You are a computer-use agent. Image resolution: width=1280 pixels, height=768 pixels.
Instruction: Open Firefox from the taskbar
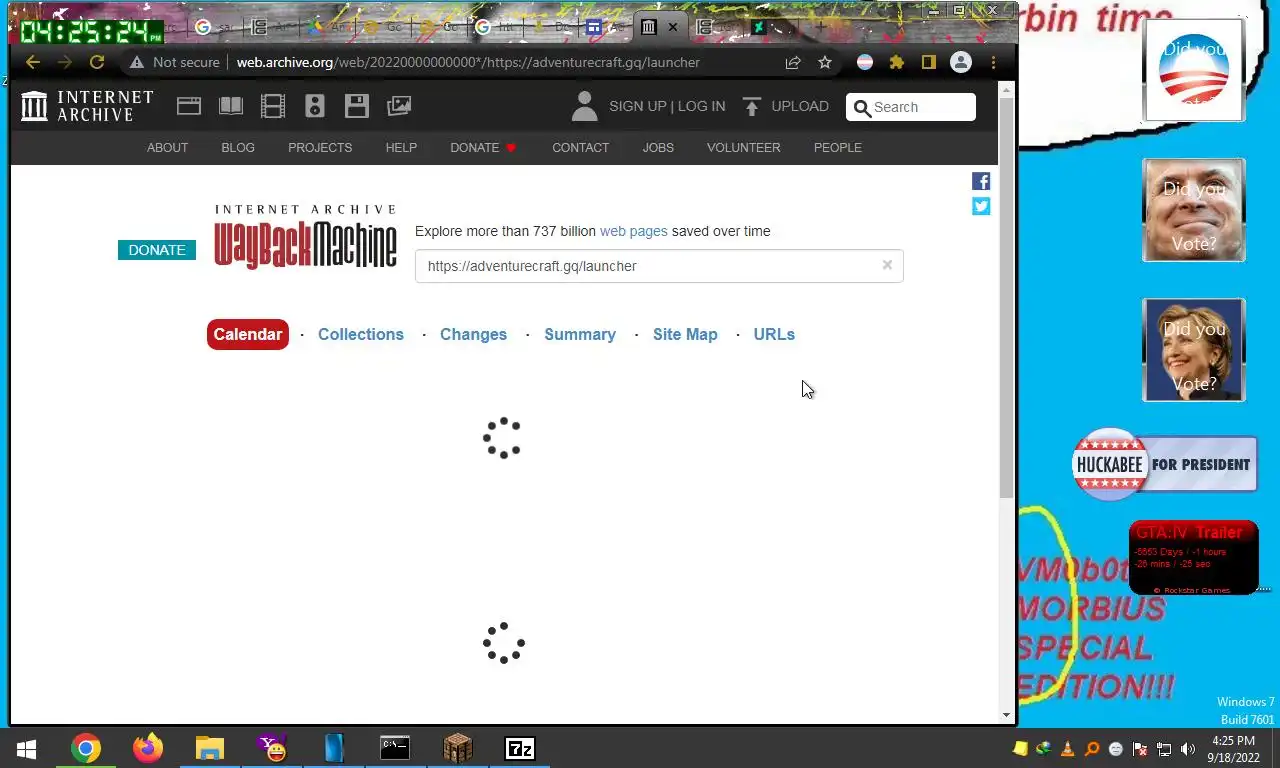tap(148, 748)
